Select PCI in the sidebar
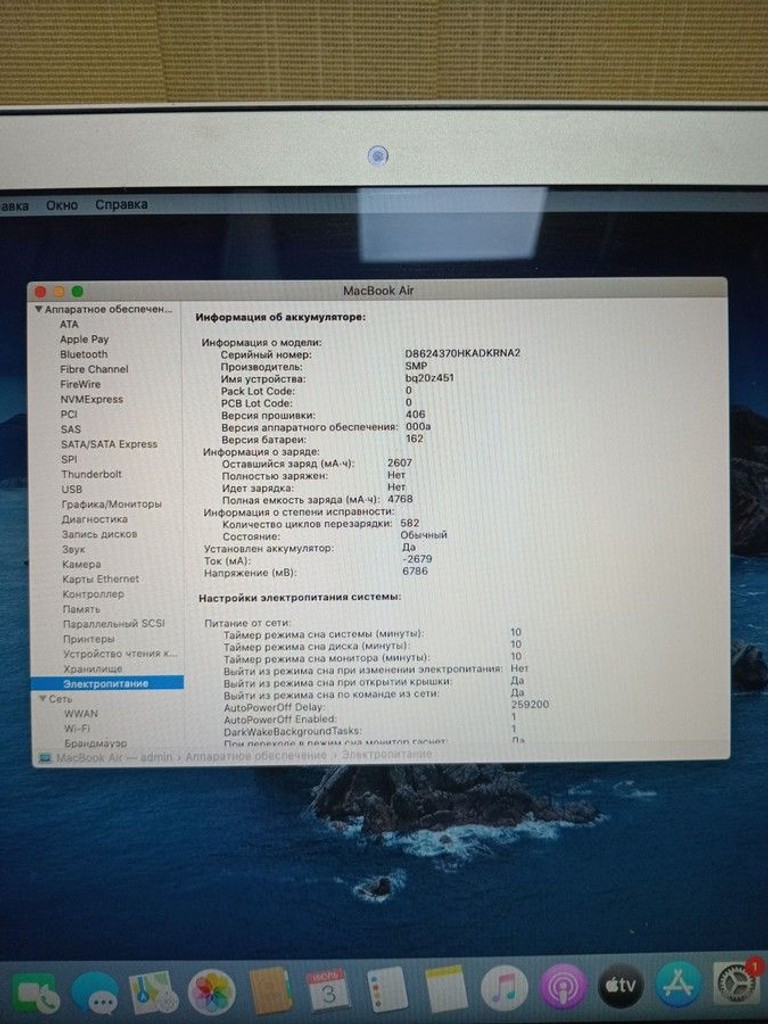 coord(69,414)
